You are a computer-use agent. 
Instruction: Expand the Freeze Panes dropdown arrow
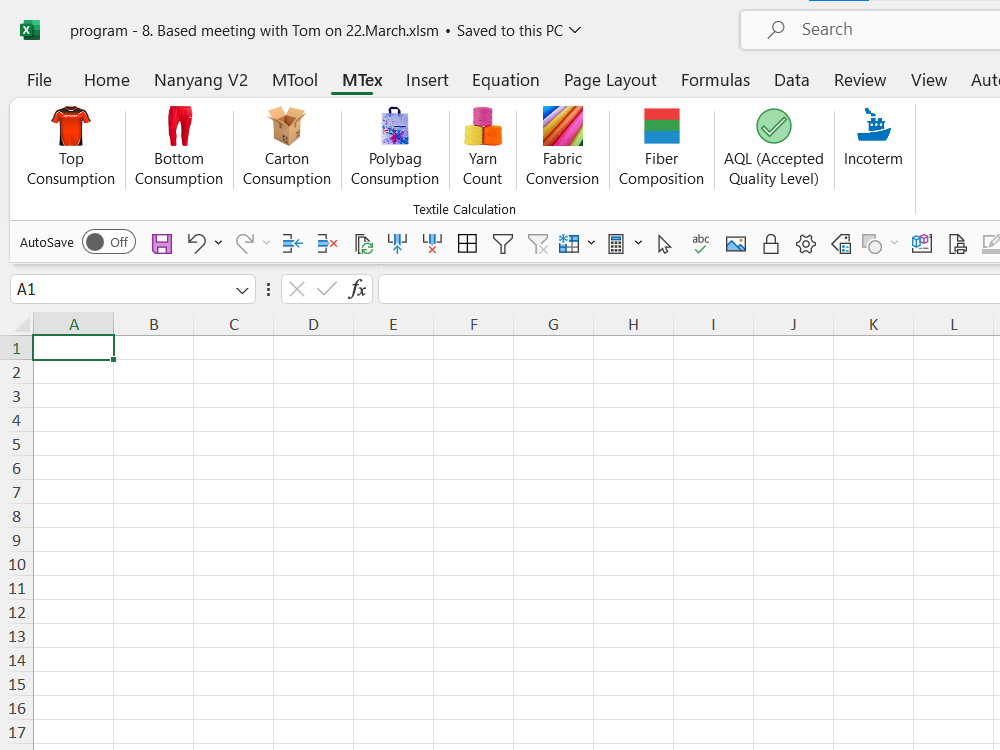click(x=591, y=243)
